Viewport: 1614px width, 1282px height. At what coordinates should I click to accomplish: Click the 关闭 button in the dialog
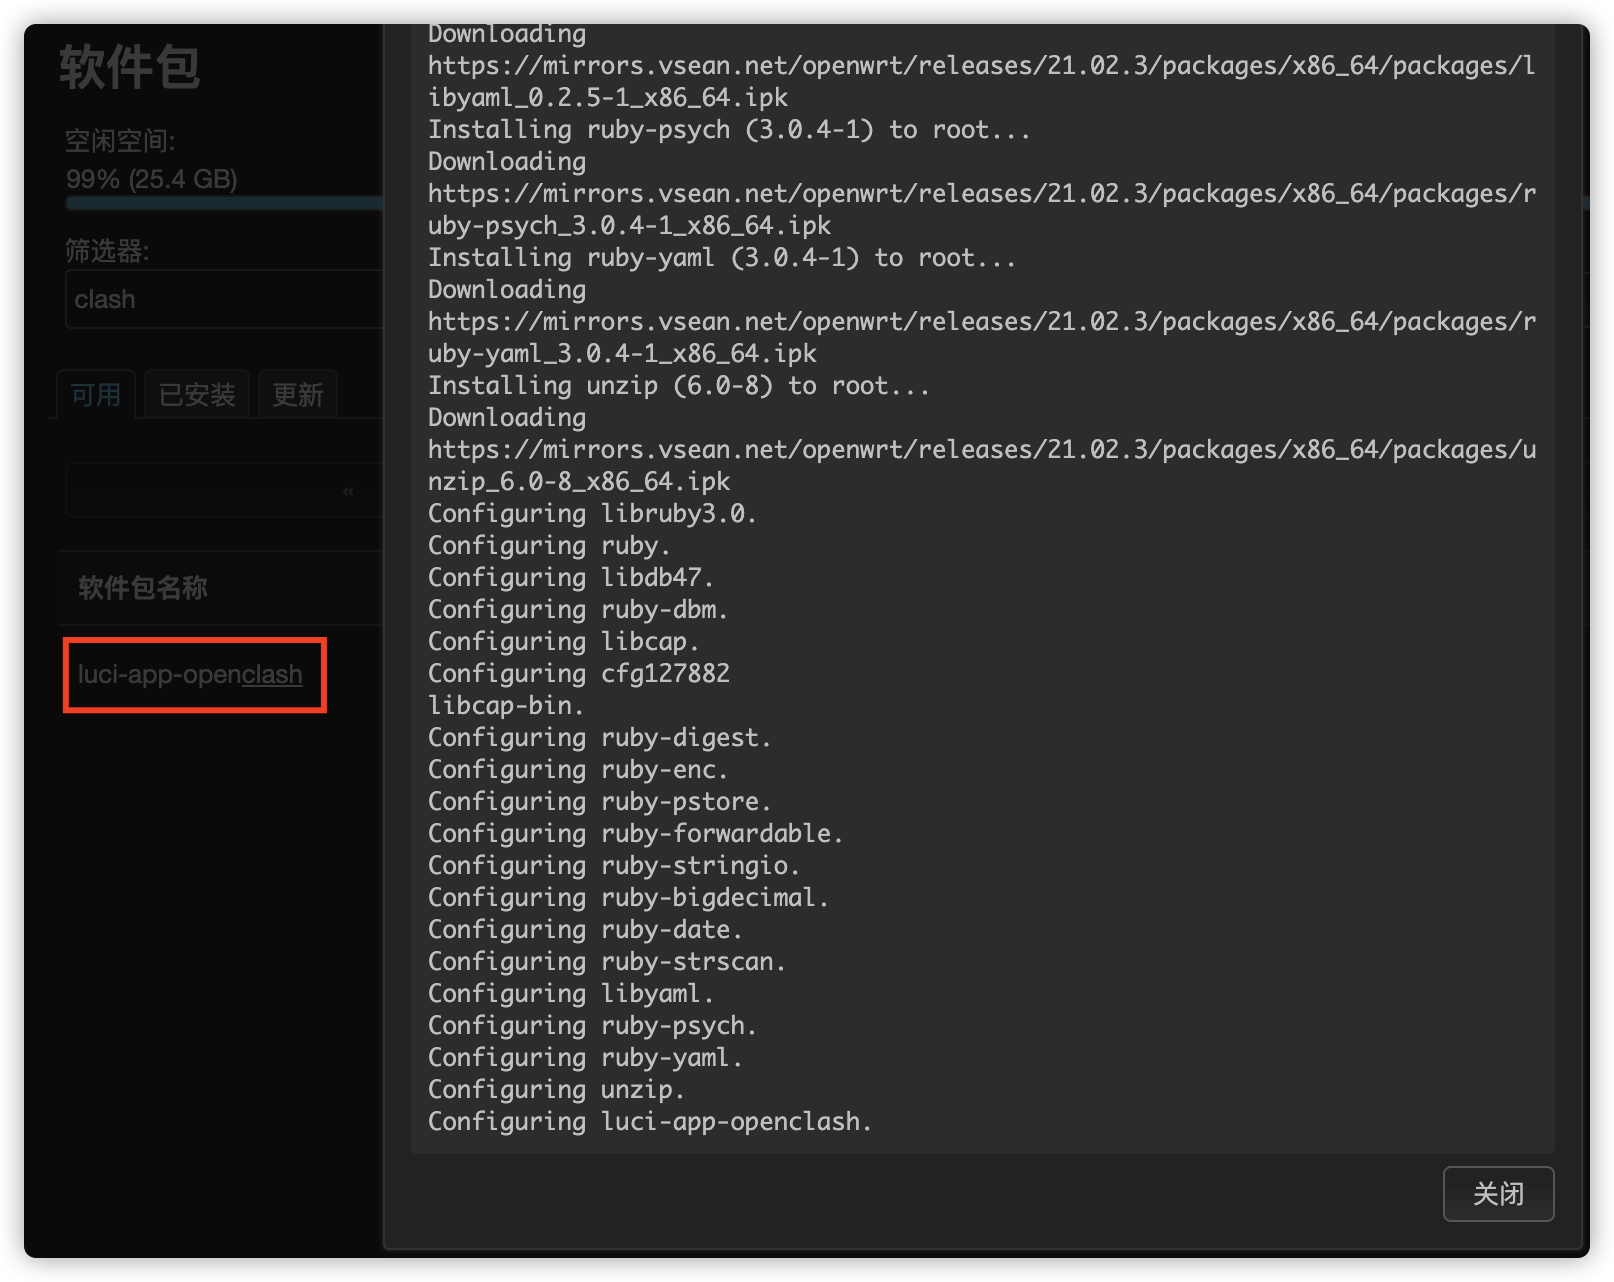pyautogui.click(x=1498, y=1193)
